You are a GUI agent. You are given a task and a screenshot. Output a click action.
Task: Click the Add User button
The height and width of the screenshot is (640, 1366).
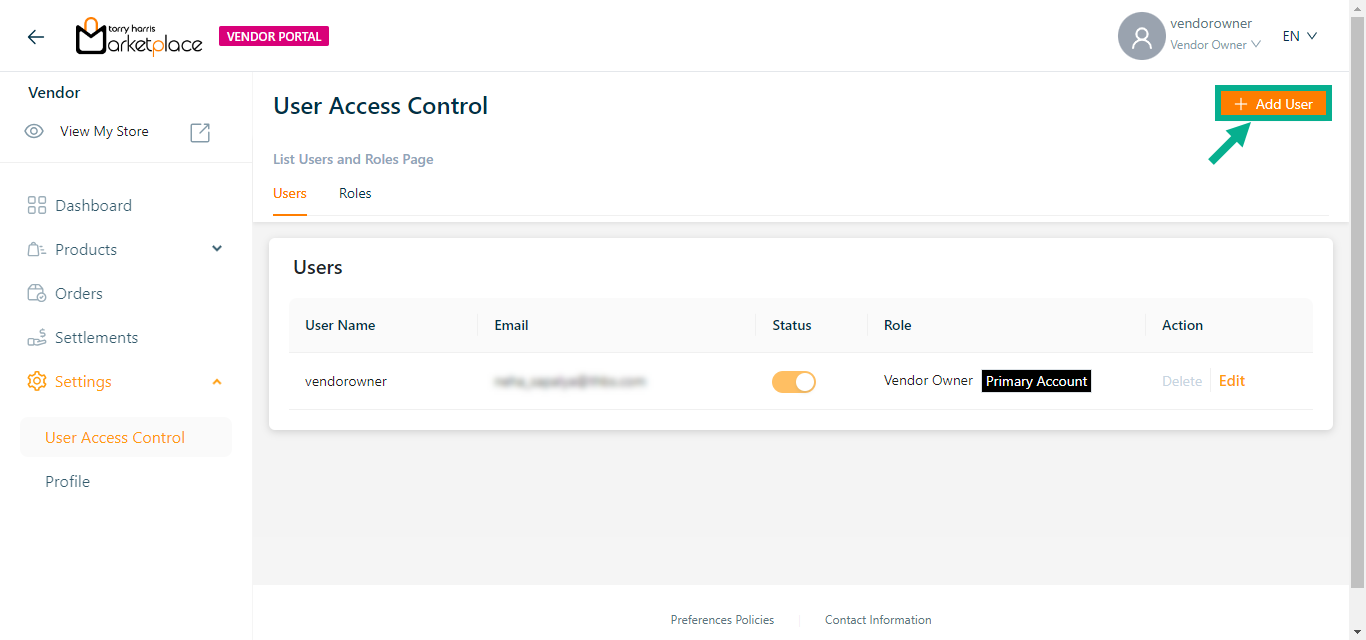tap(1273, 104)
